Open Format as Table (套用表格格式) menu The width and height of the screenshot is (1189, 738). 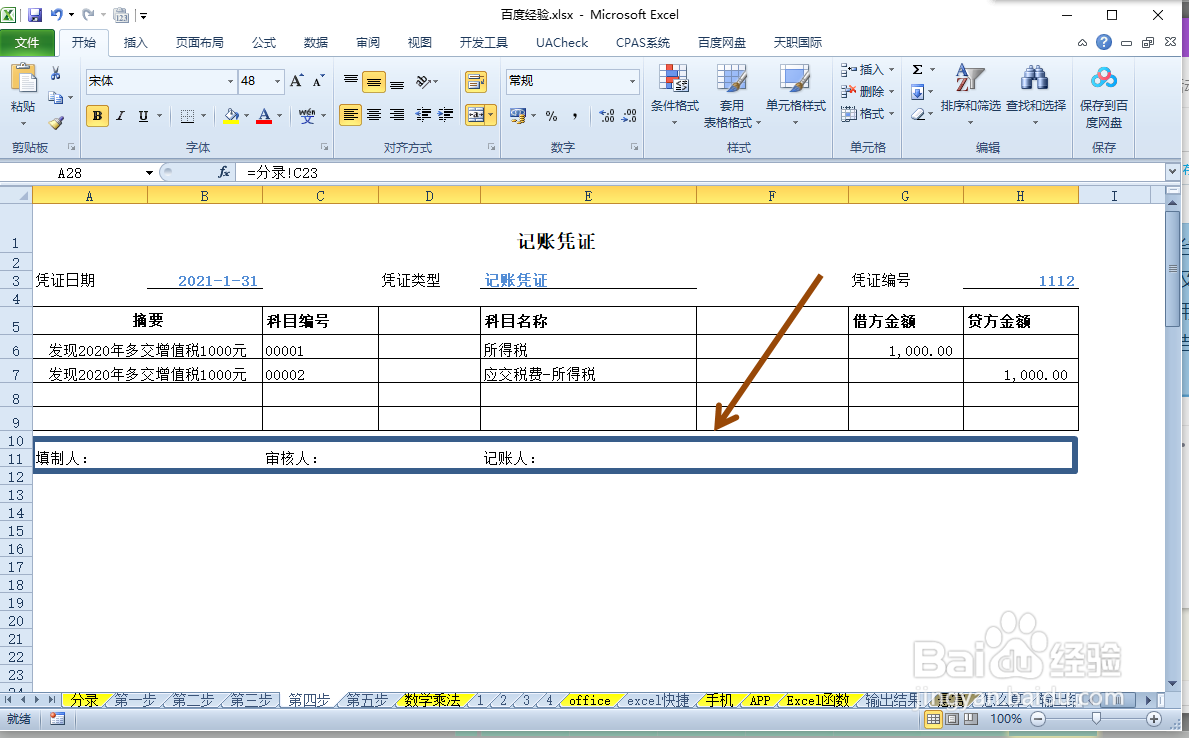732,96
